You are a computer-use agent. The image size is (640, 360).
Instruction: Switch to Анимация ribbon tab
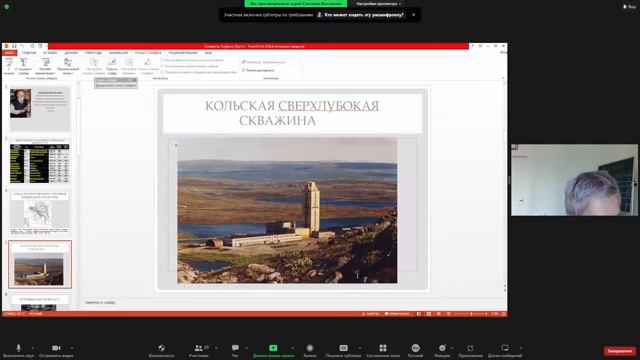(118, 53)
